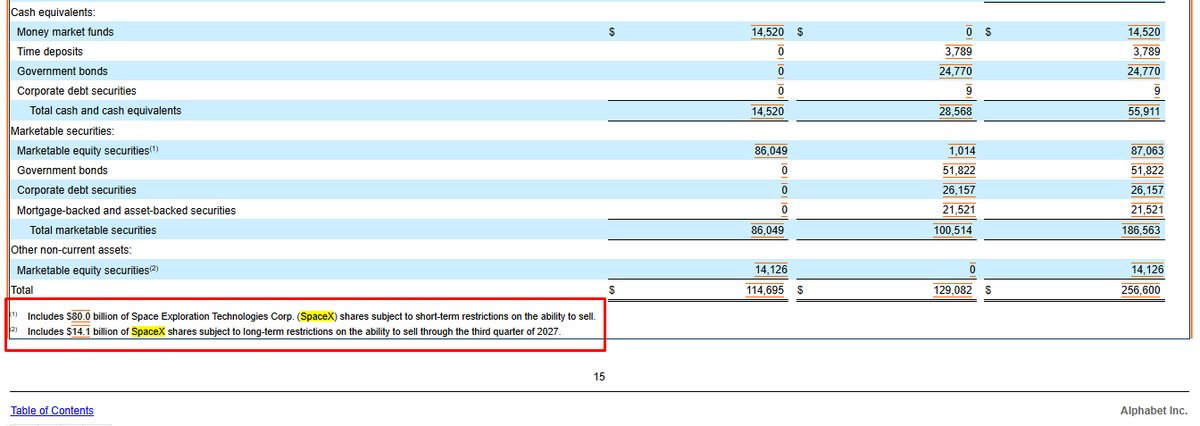Viewport: 1200px width, 426px height.
Task: Click highlighted 'SpaceX' in the long-term restrictions footnote
Action: 148,331
